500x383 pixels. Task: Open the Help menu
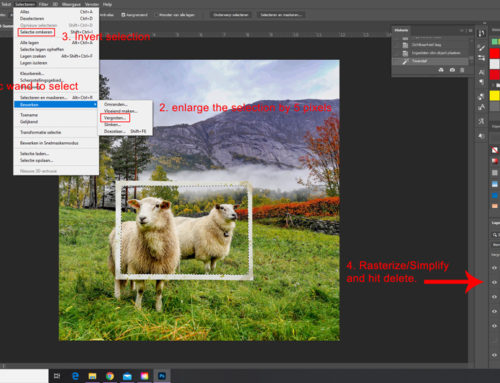point(107,4)
